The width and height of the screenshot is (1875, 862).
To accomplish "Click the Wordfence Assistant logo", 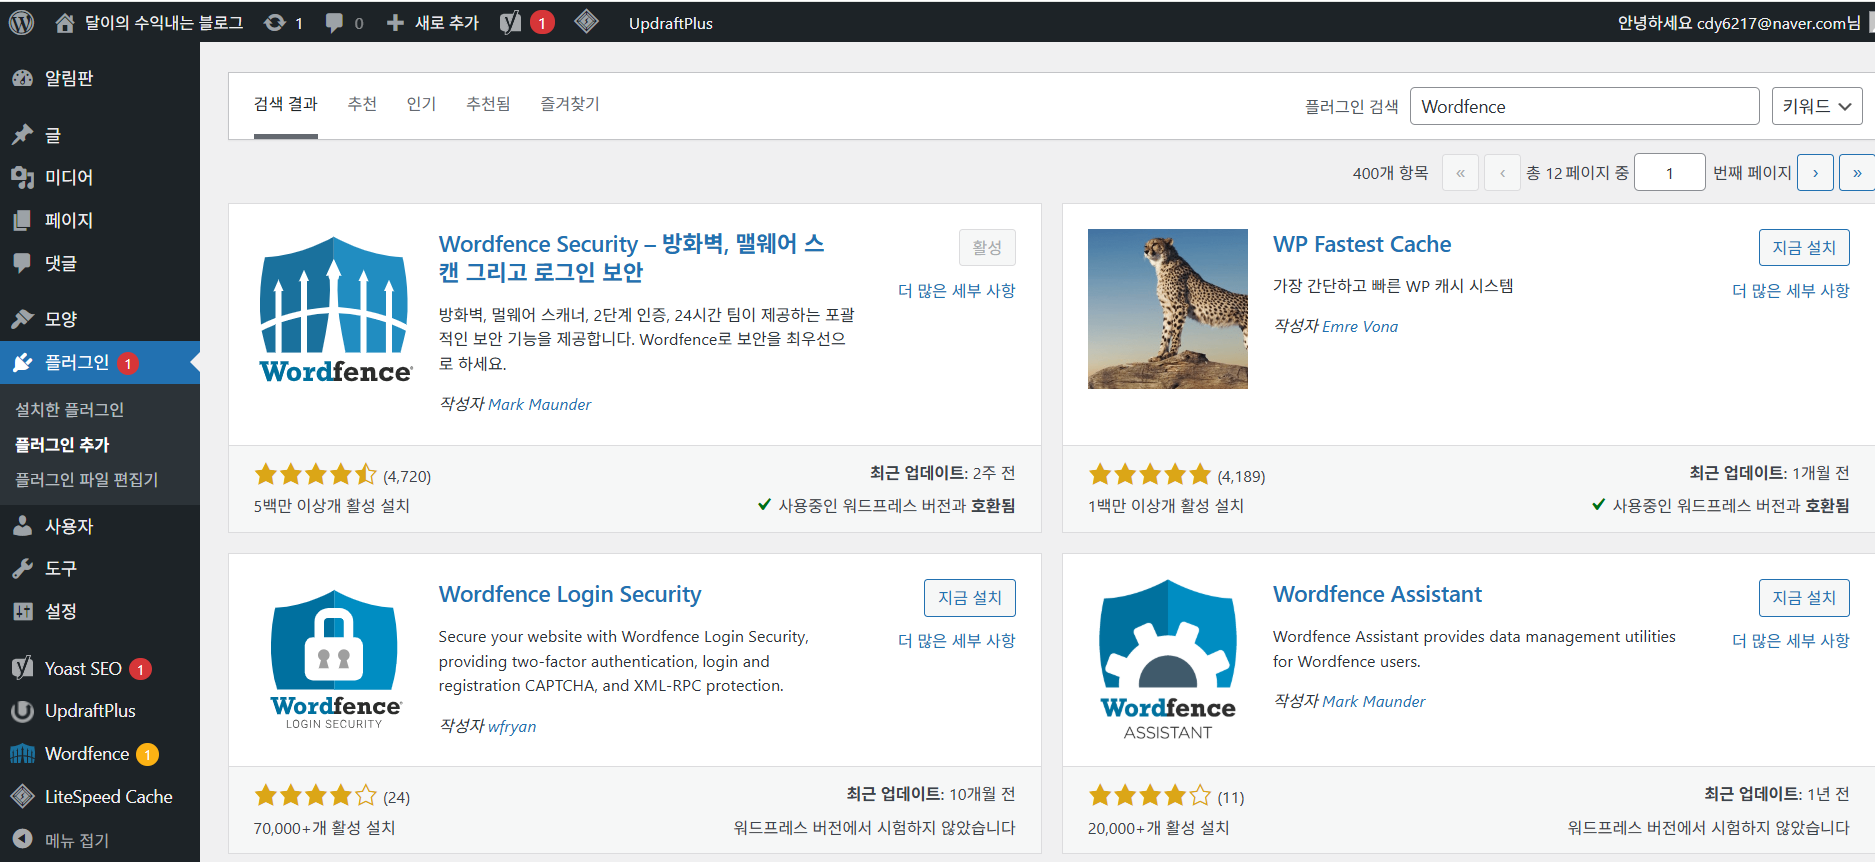I will click(x=1168, y=660).
